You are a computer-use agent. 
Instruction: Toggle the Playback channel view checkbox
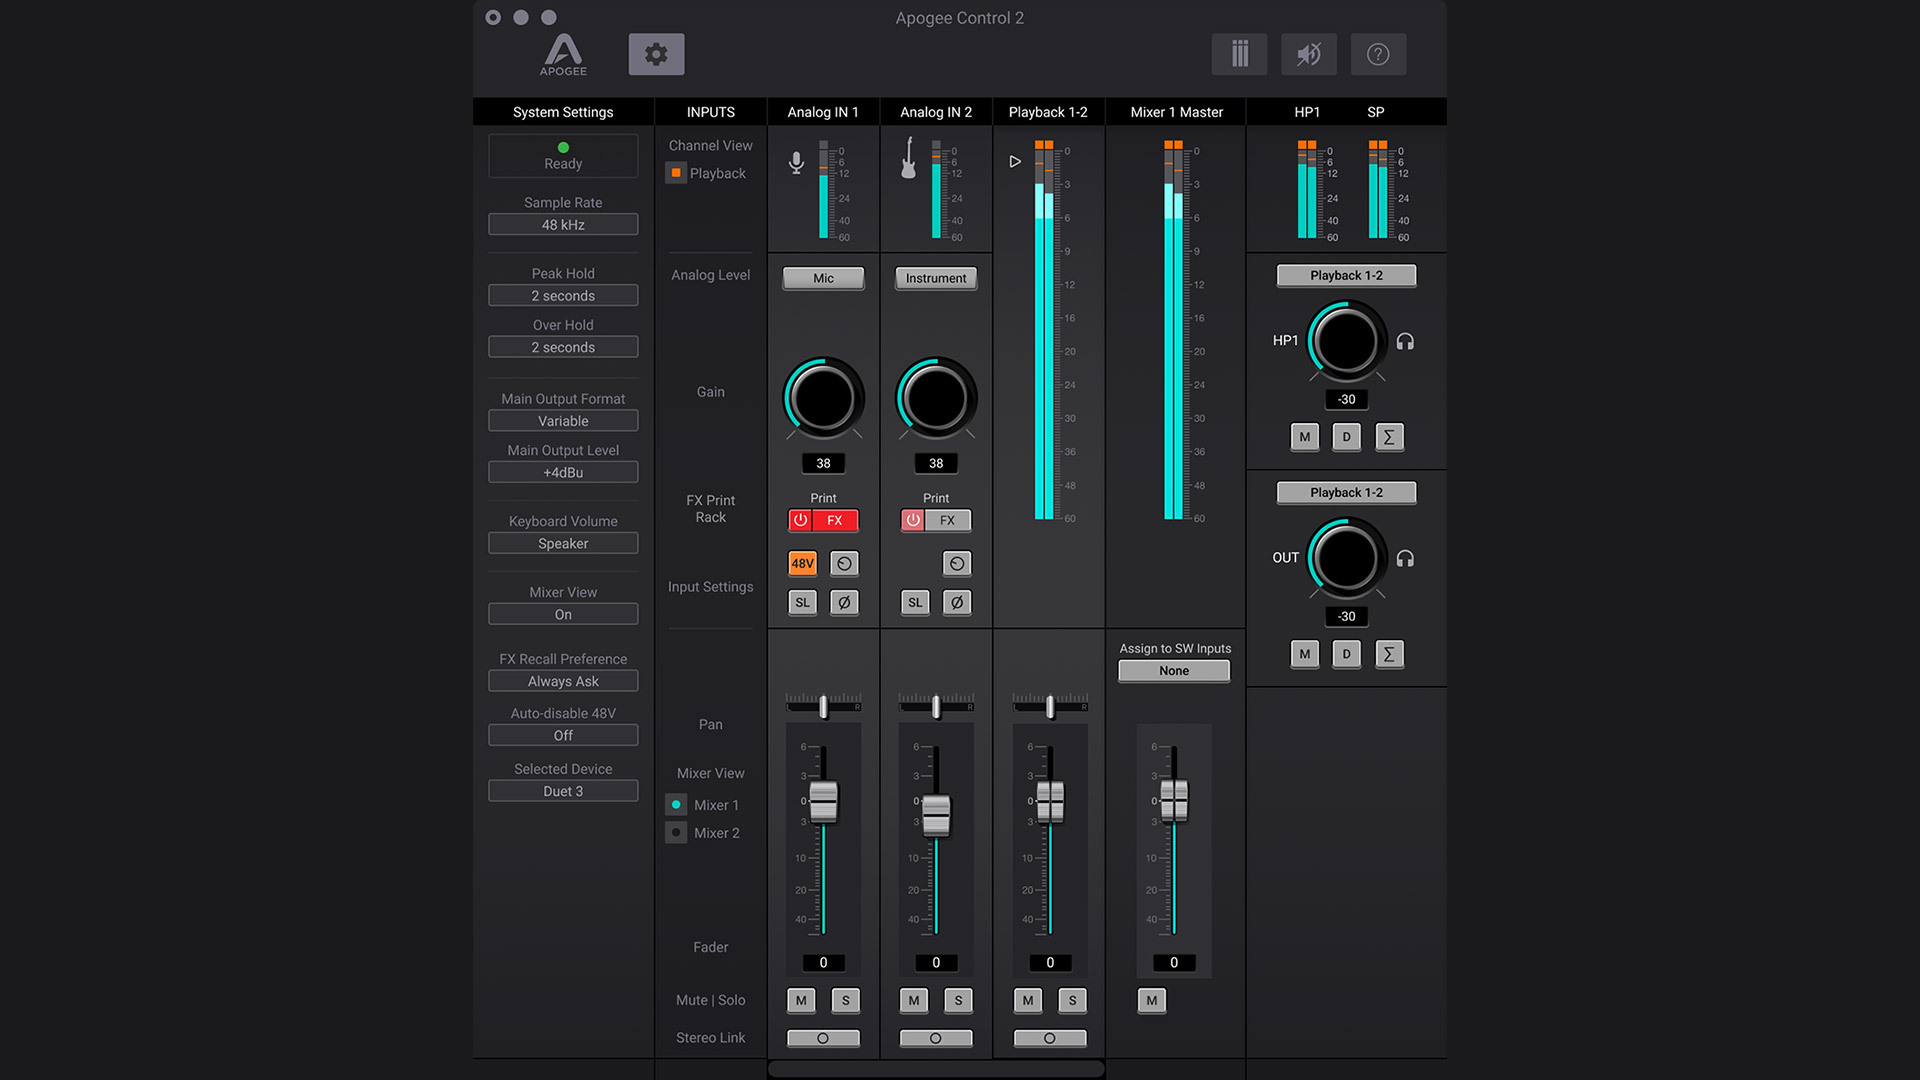676,173
